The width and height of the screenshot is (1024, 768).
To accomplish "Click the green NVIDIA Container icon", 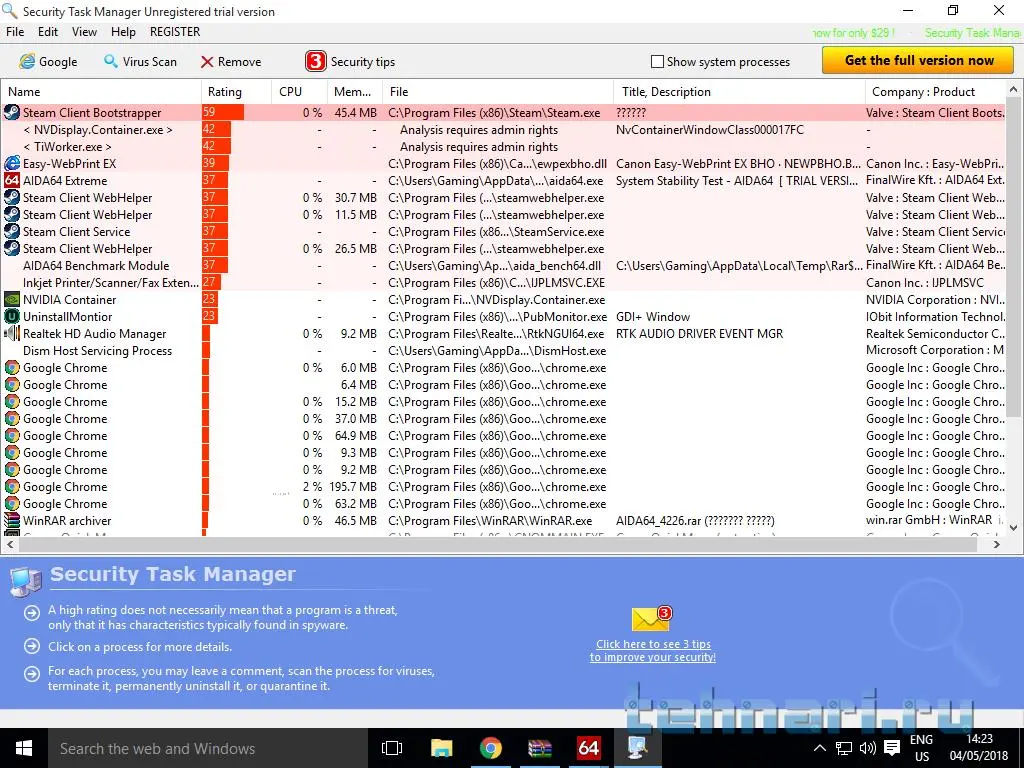I will coord(12,299).
